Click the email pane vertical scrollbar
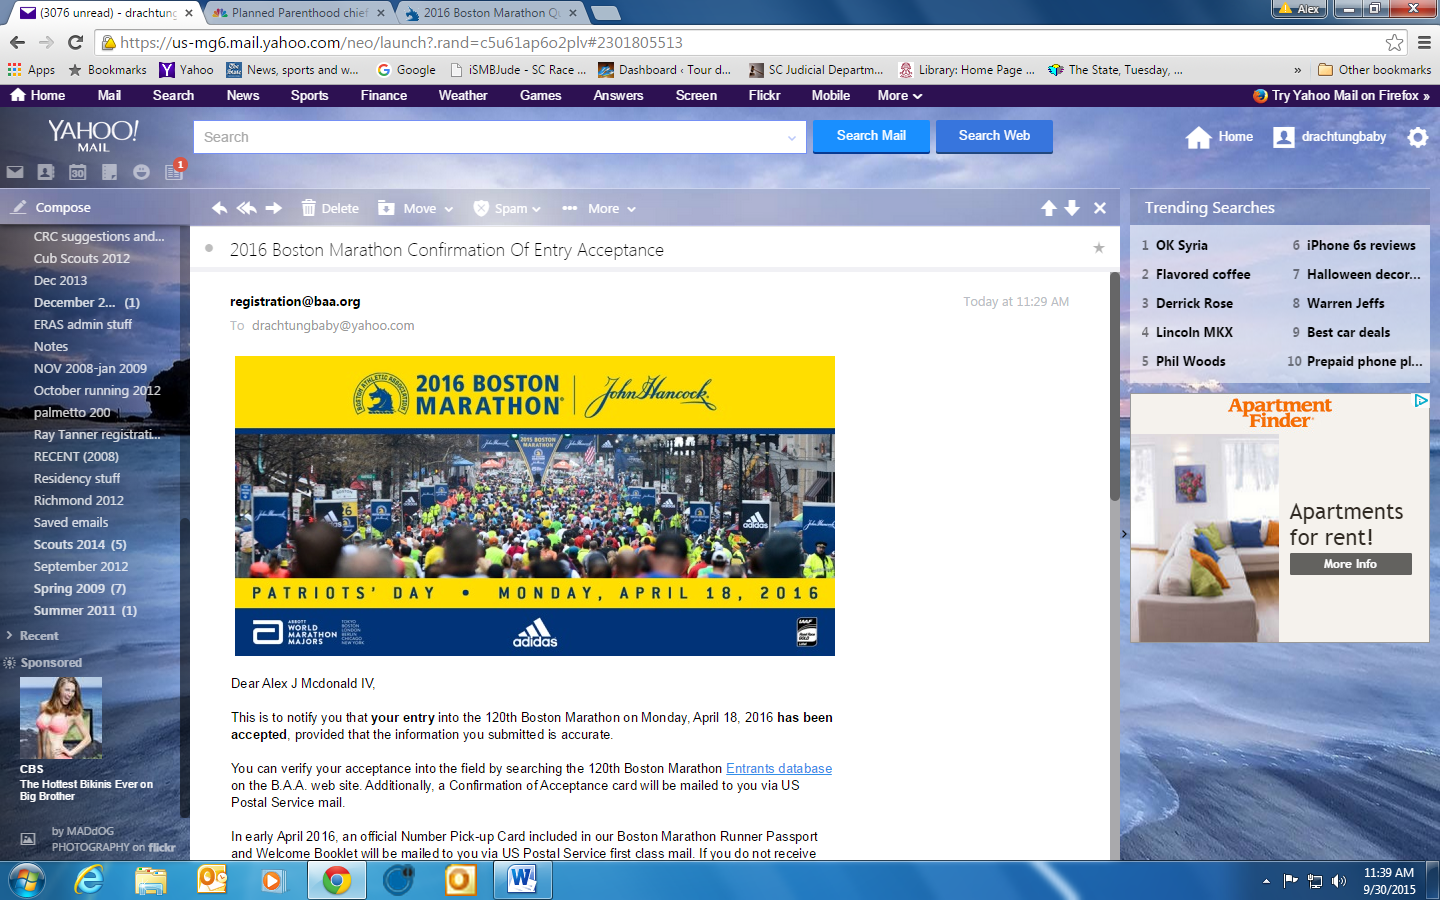This screenshot has width=1440, height=900. click(x=1114, y=400)
